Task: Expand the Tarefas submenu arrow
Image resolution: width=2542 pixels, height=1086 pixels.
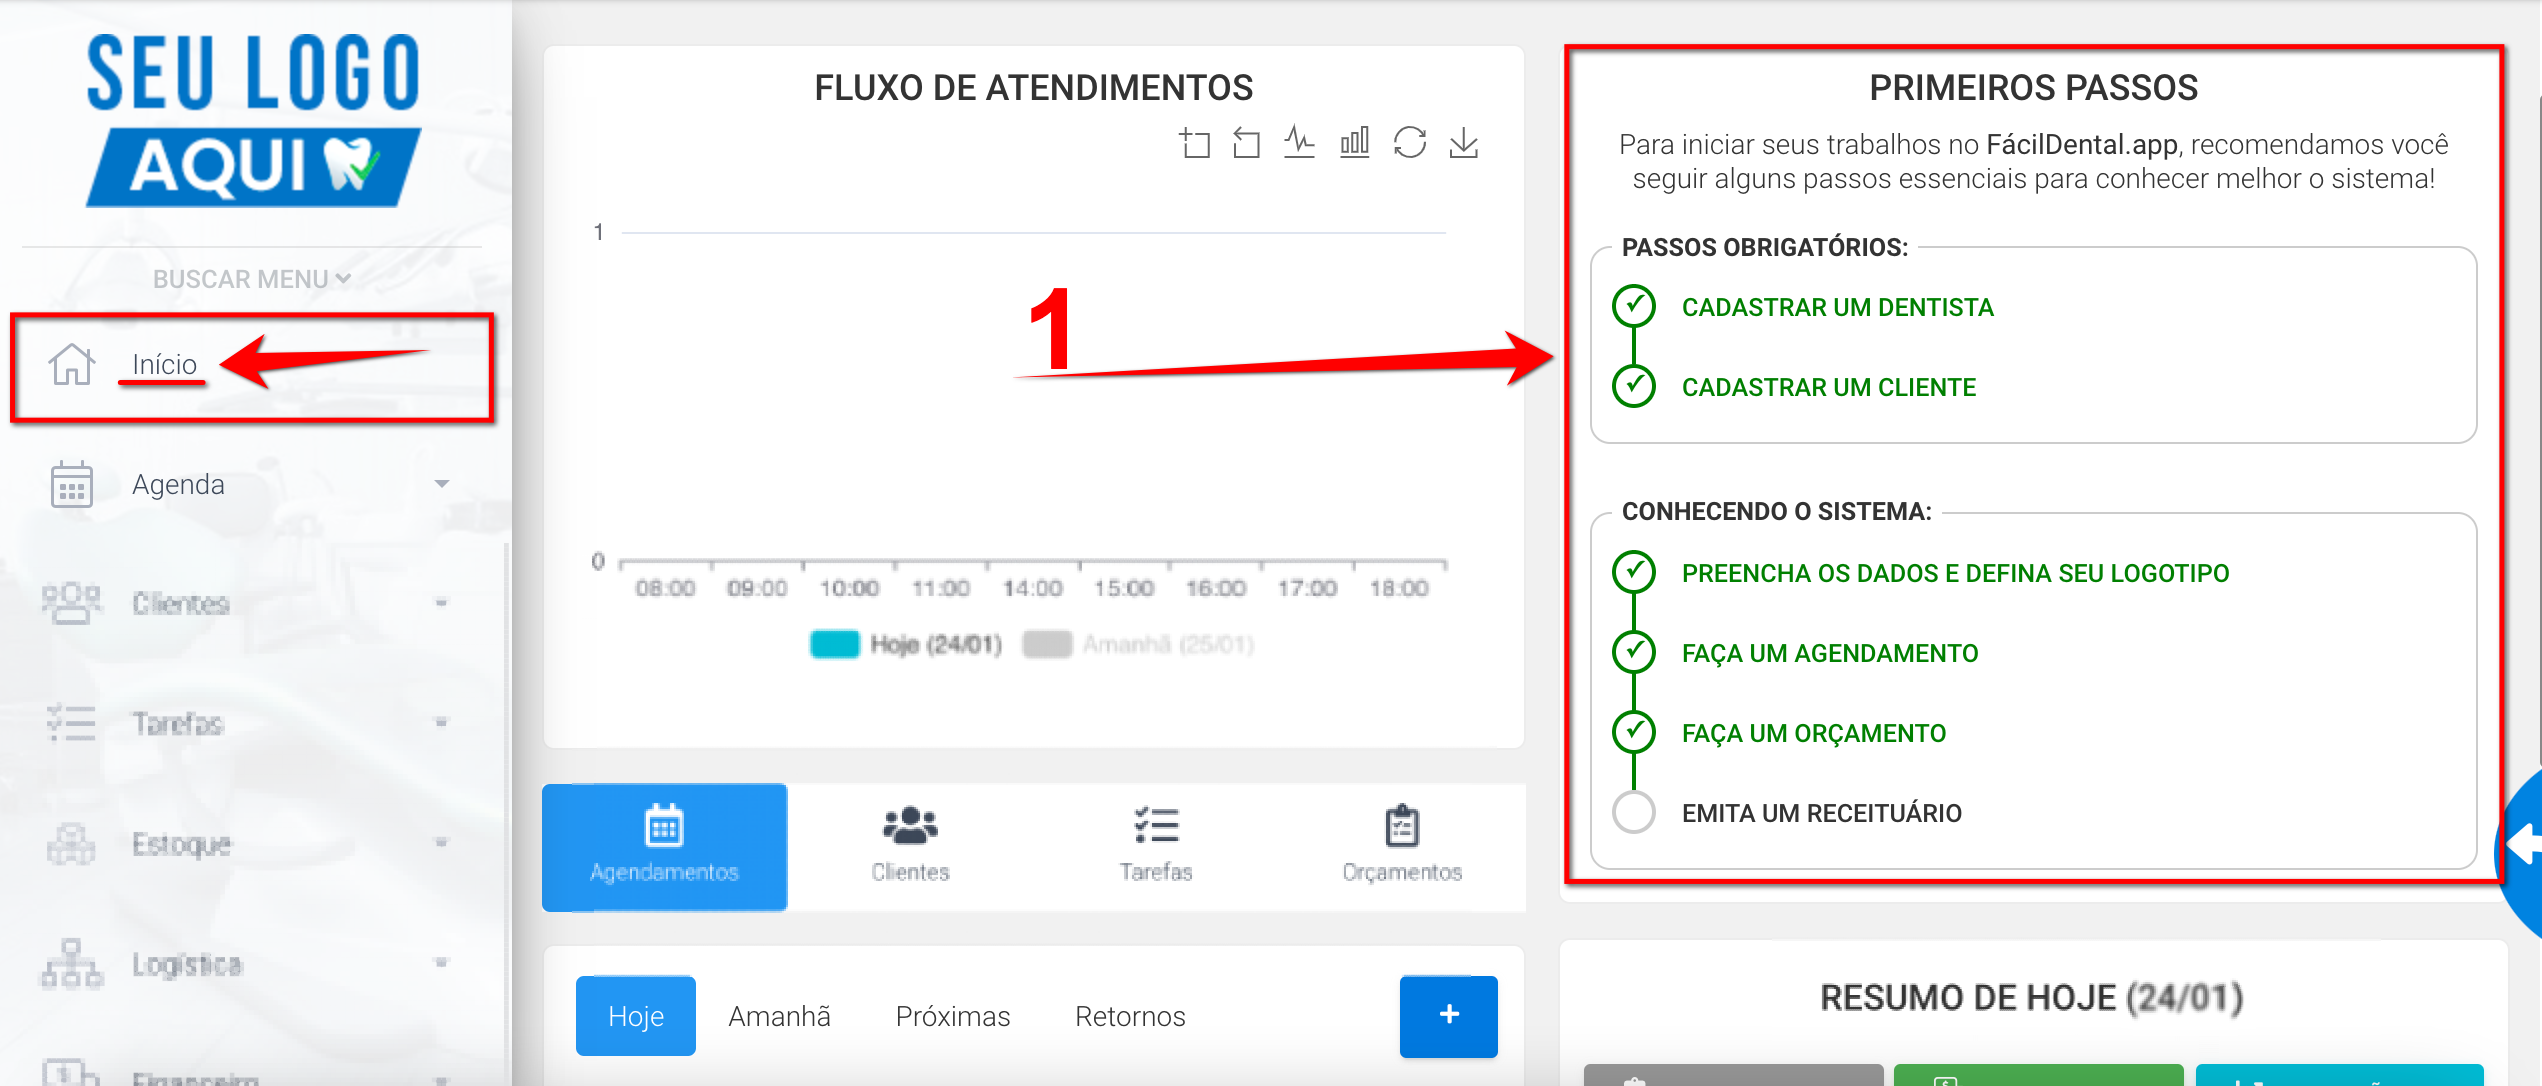Action: [442, 722]
